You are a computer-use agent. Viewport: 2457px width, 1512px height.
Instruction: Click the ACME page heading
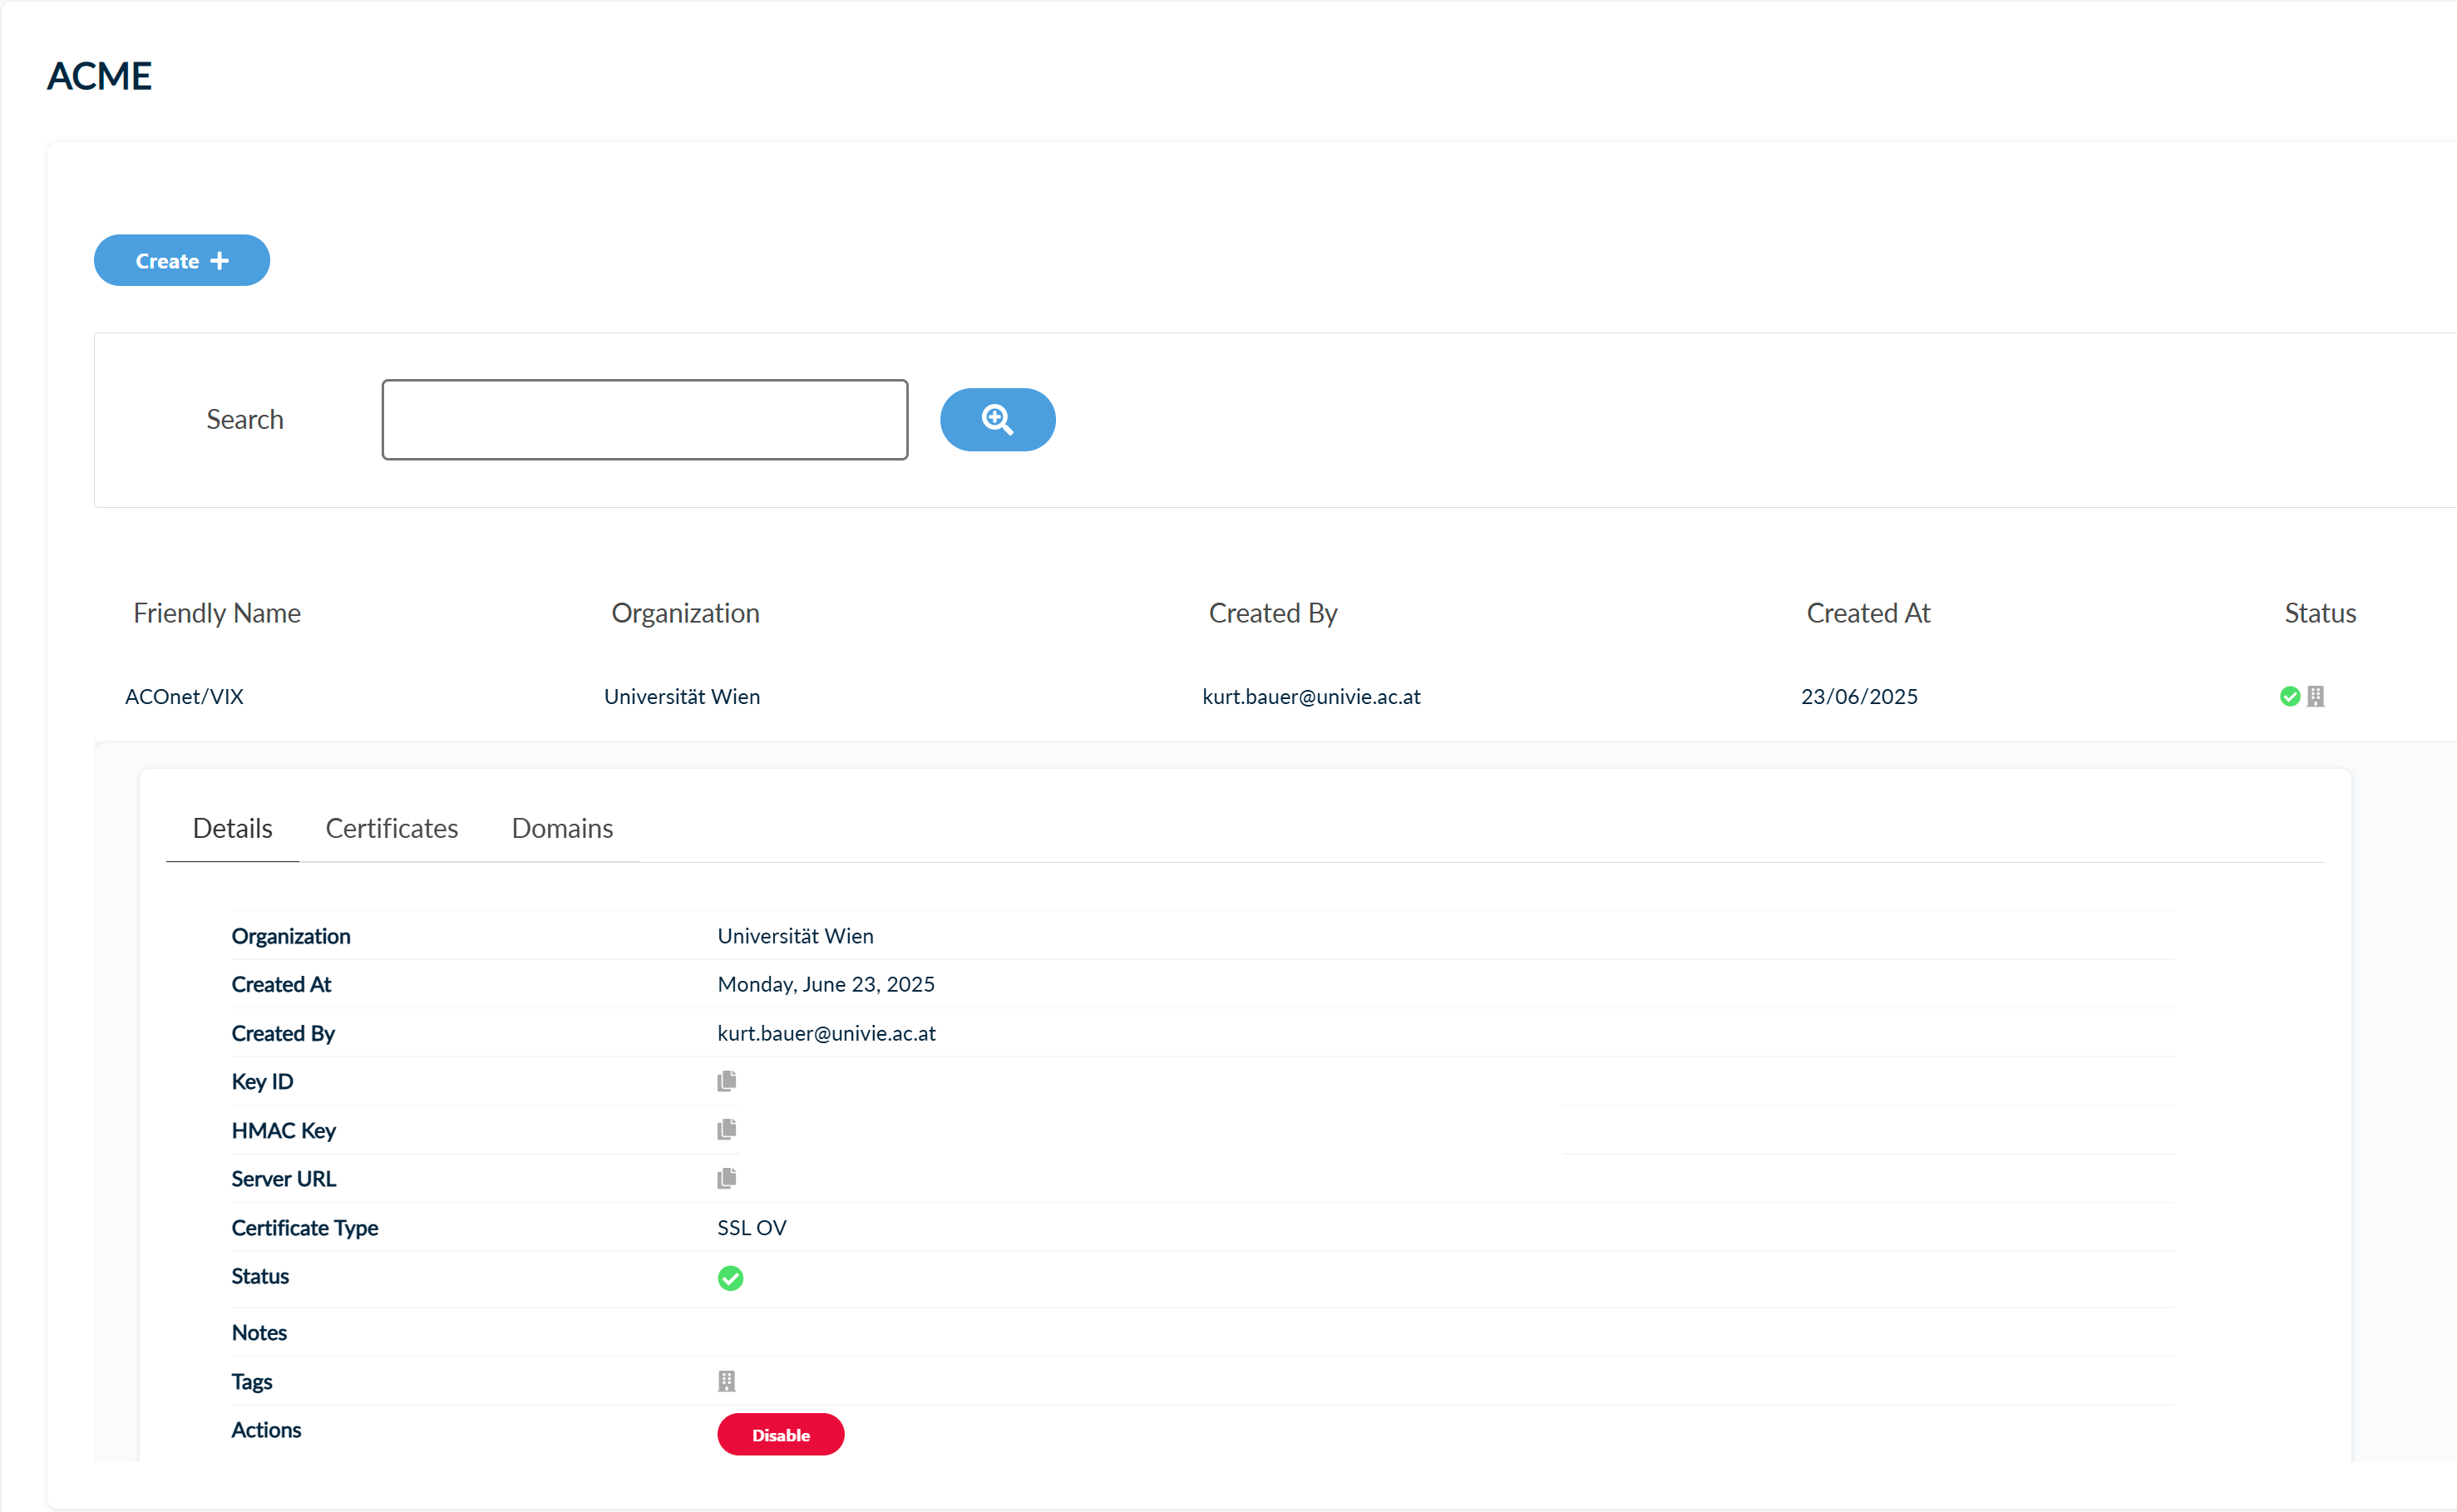tap(99, 76)
